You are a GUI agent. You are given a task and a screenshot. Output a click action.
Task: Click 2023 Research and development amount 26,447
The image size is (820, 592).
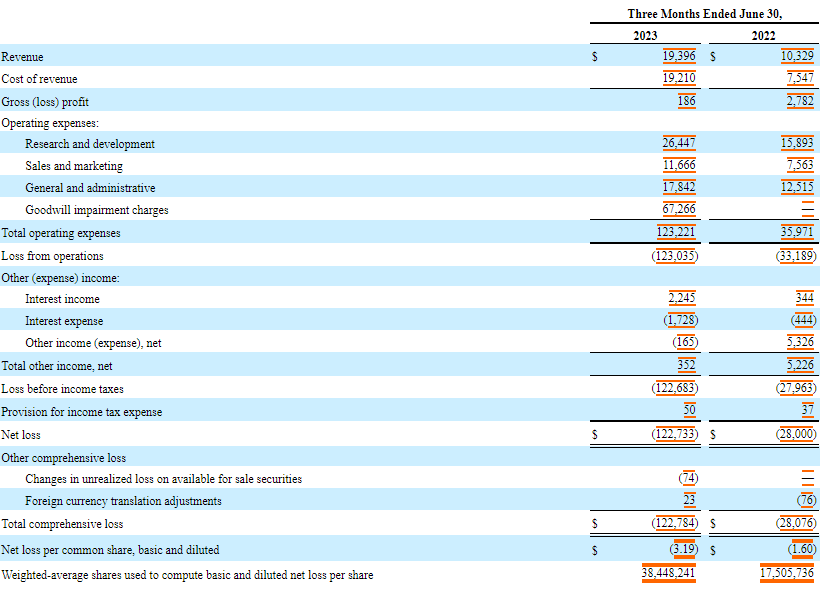click(679, 143)
